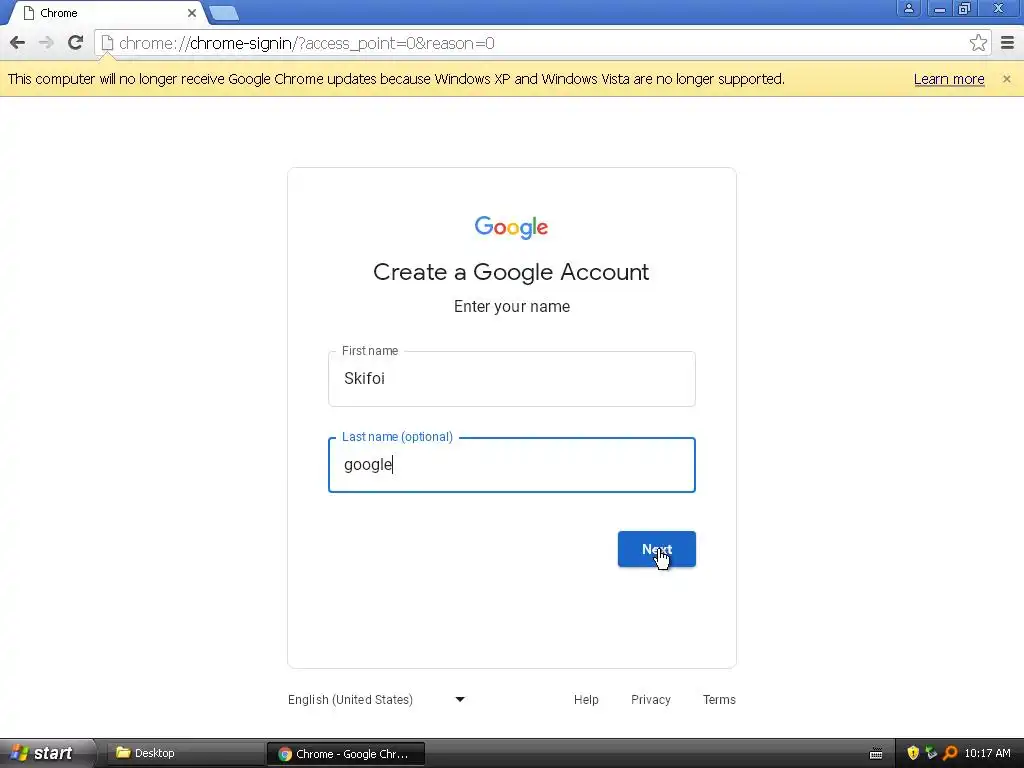Reload the page with the refresh icon

click(75, 43)
